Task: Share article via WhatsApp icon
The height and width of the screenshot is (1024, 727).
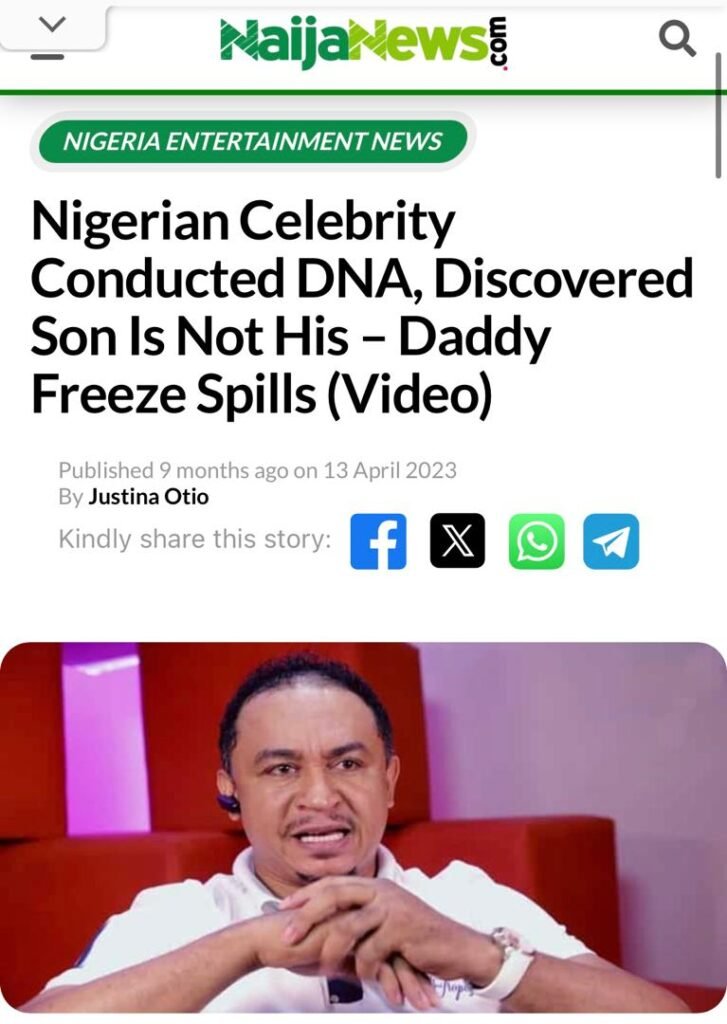Action: coord(536,541)
